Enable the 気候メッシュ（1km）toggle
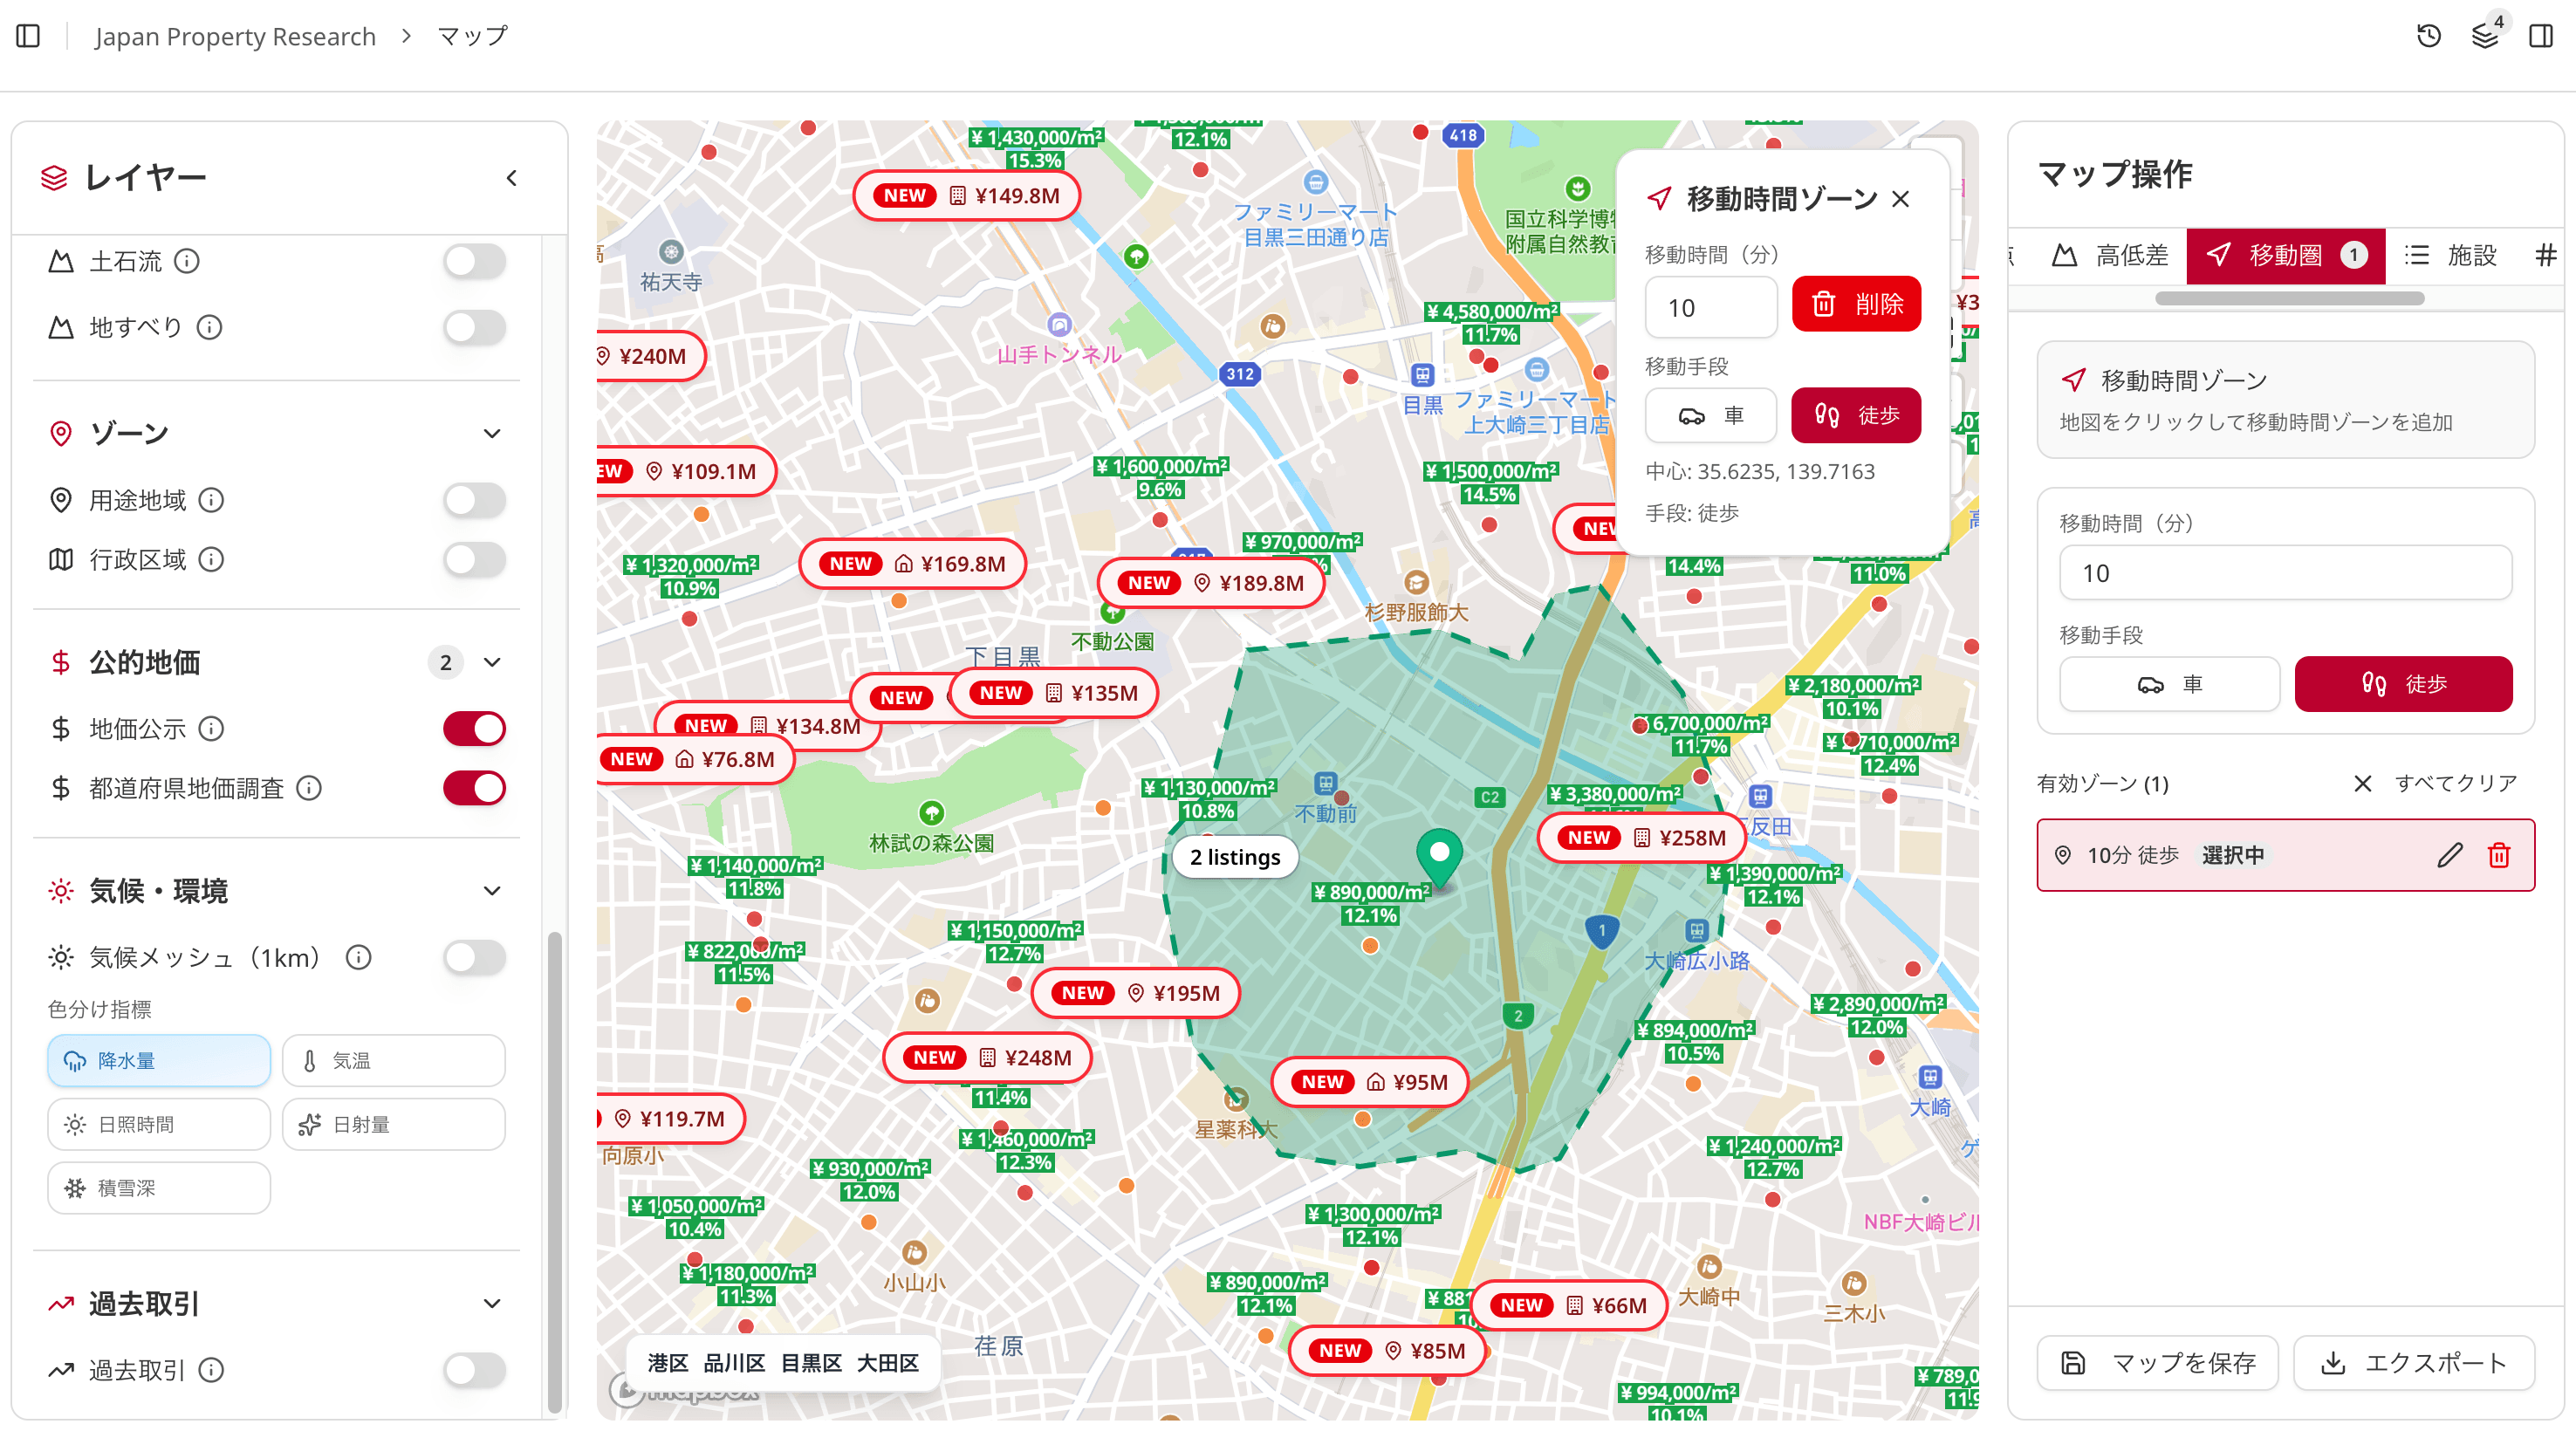 tap(475, 957)
